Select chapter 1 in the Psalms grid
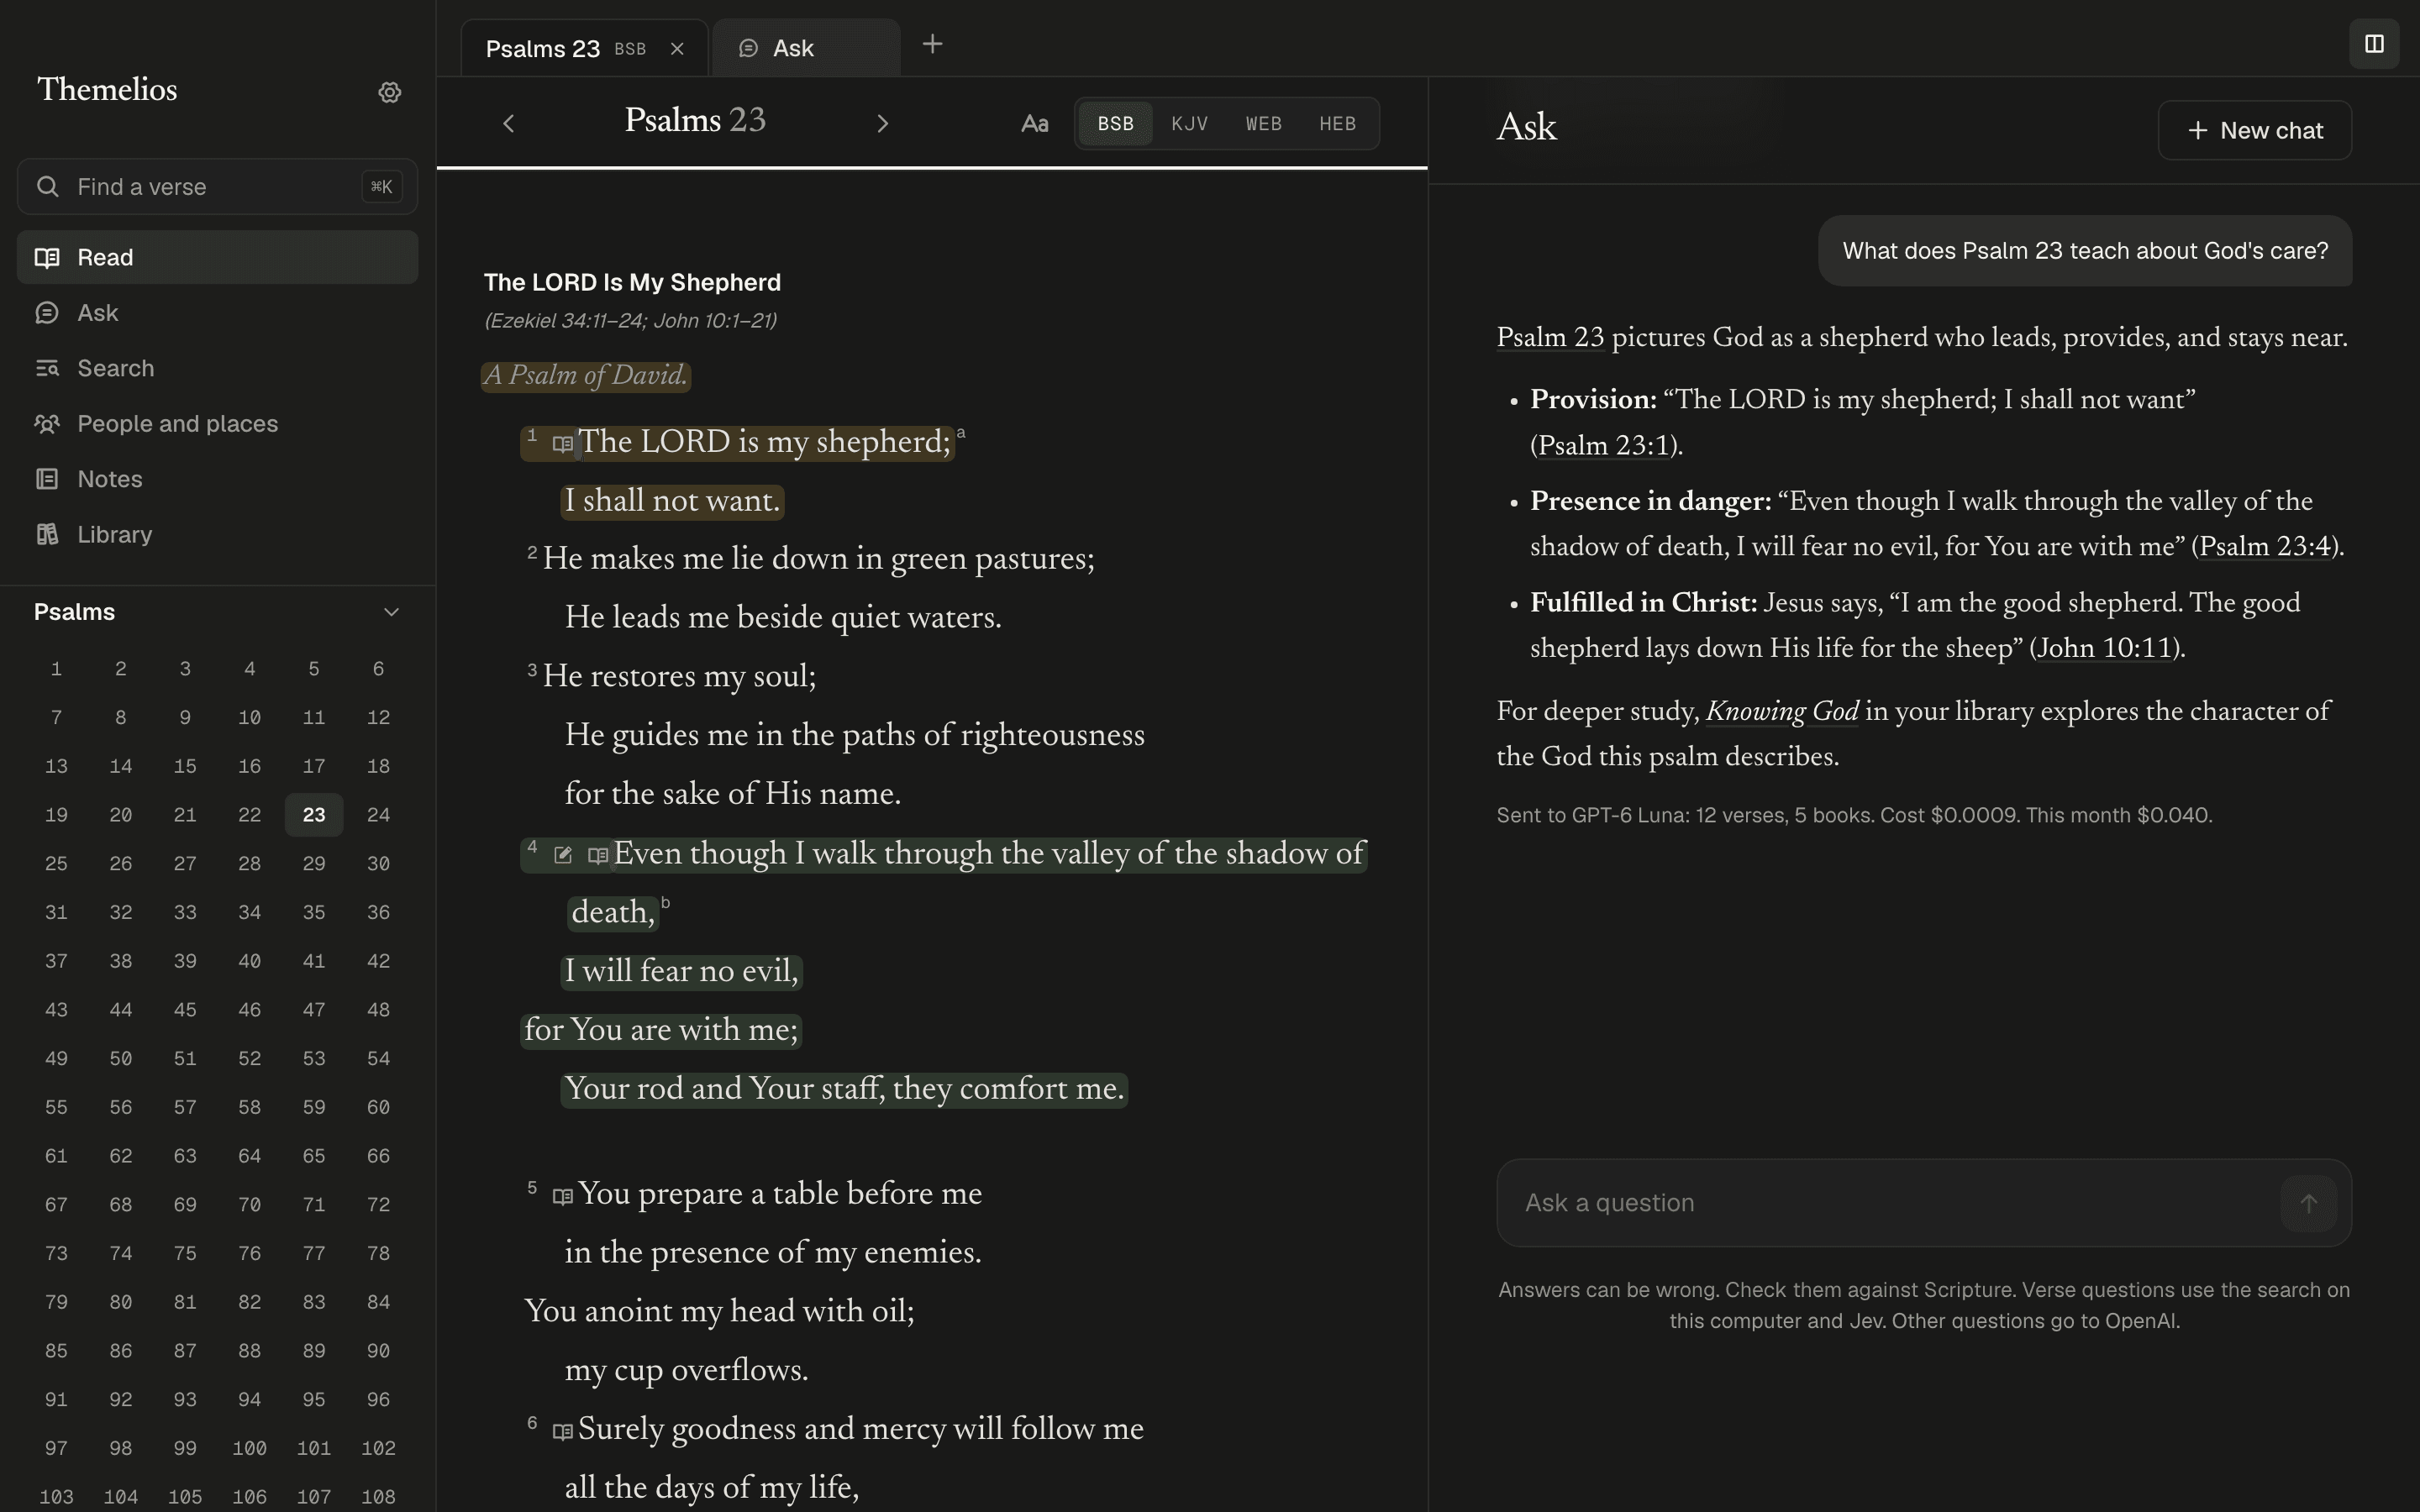Image resolution: width=2420 pixels, height=1512 pixels. (x=56, y=669)
